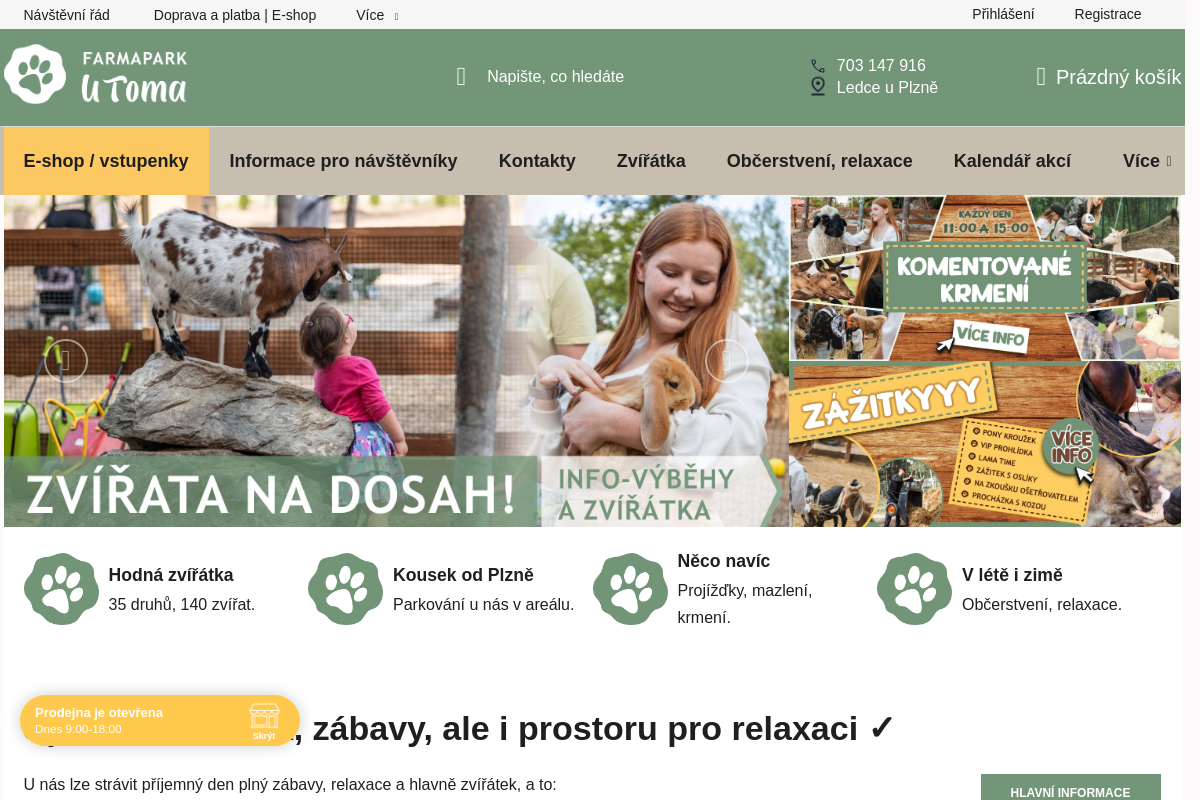Screen dimensions: 1200x800
Task: Click the Hodná zvířátka heading
Action: 171,575
